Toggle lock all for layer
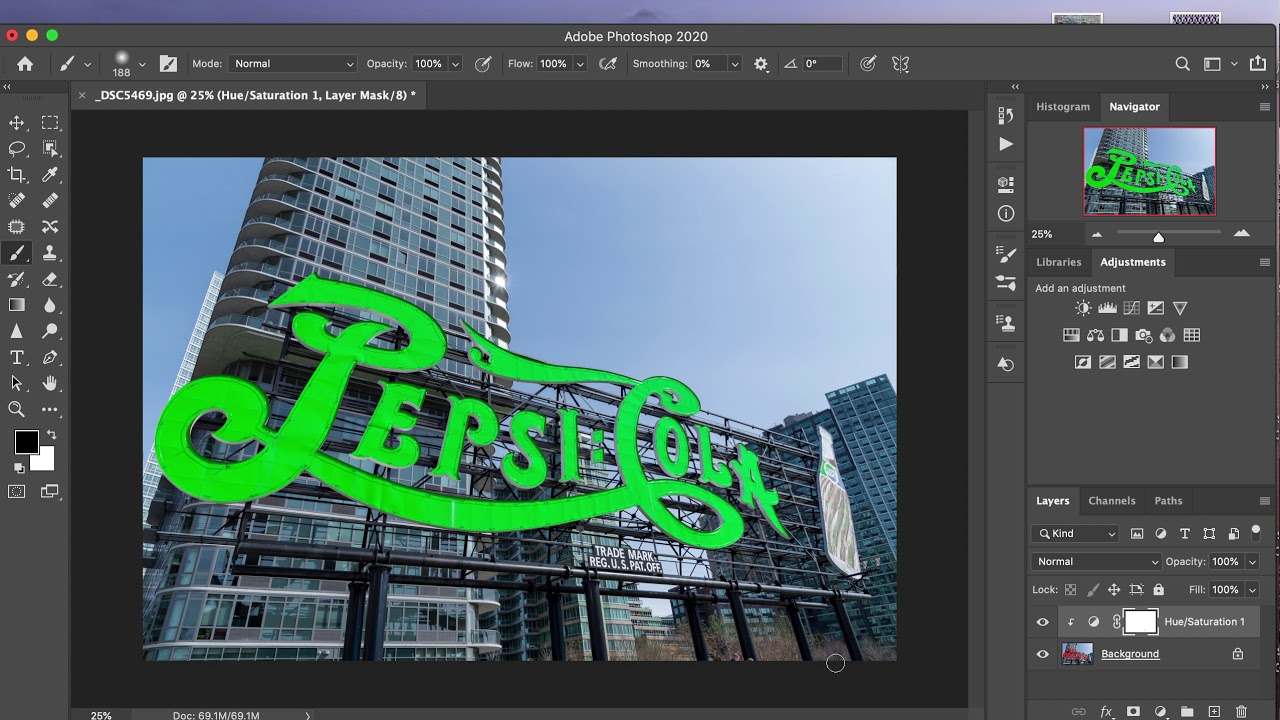Viewport: 1280px width, 720px height. click(1158, 589)
